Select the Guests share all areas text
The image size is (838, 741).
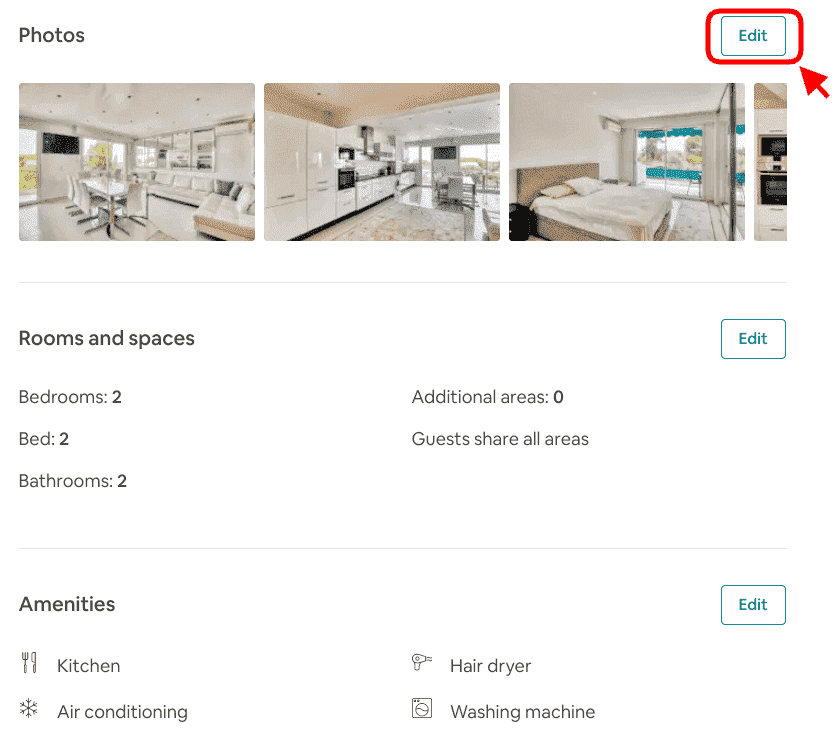click(x=500, y=438)
